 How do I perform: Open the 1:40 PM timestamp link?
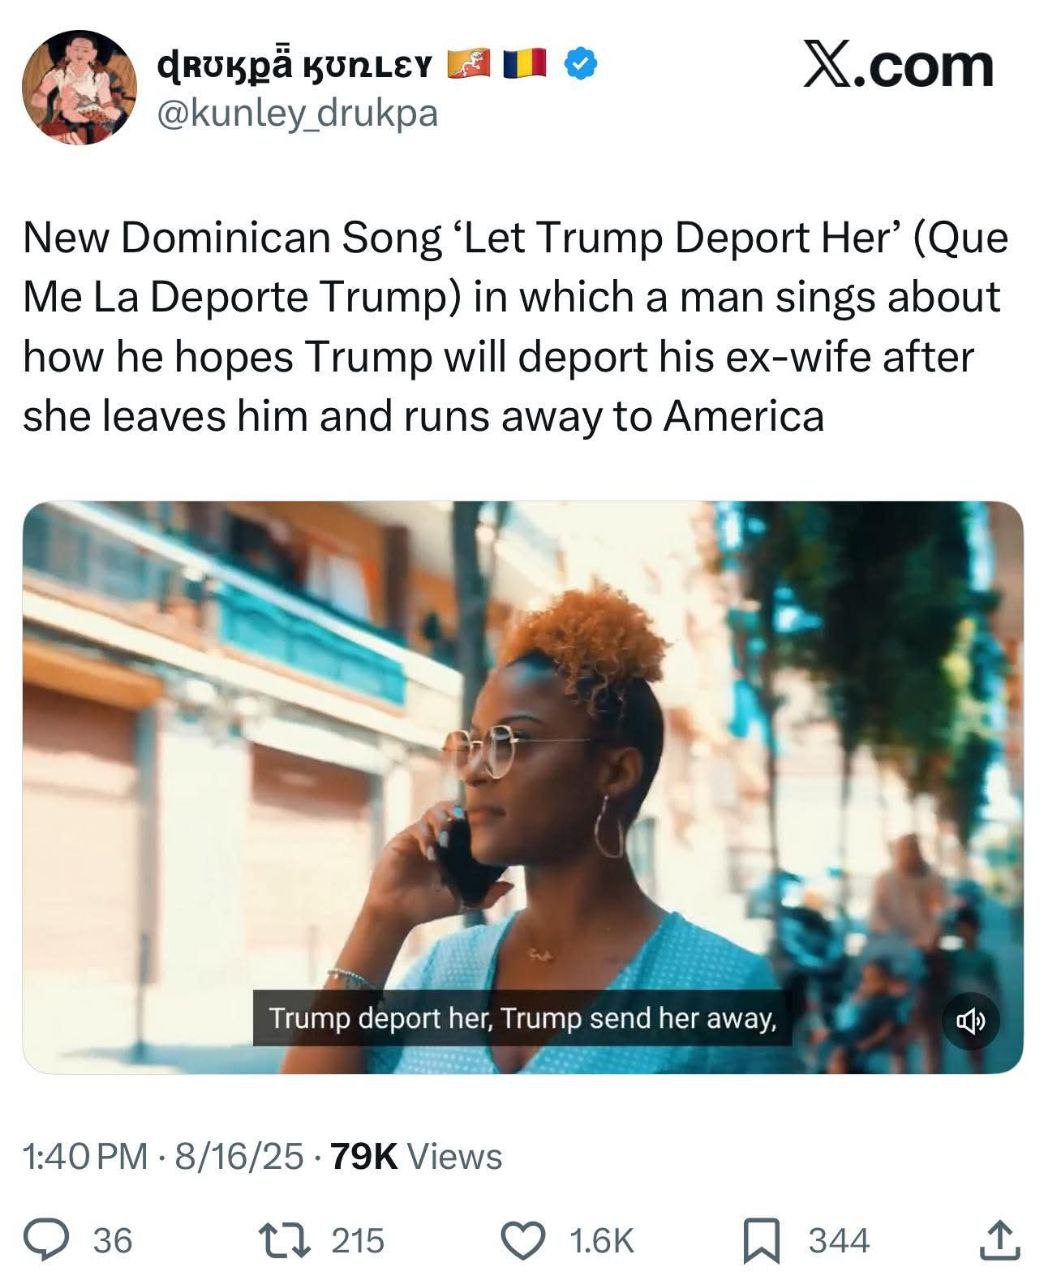click(x=84, y=1156)
